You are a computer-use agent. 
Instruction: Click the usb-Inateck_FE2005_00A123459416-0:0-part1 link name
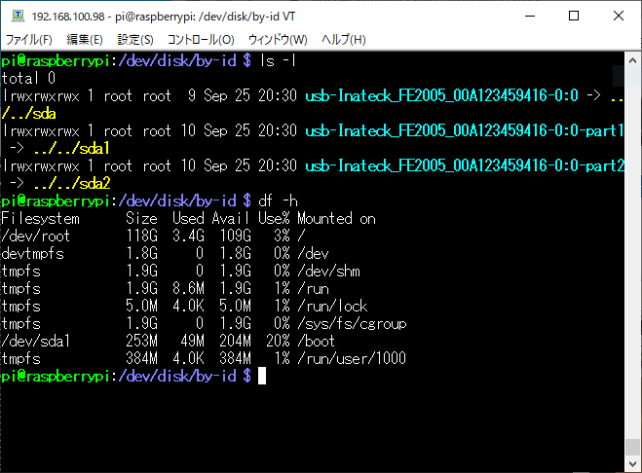[x=465, y=131]
